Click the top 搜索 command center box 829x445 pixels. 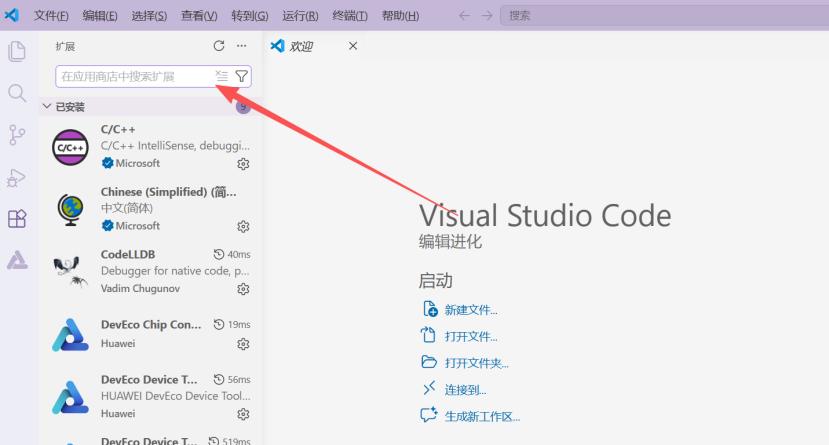(665, 16)
